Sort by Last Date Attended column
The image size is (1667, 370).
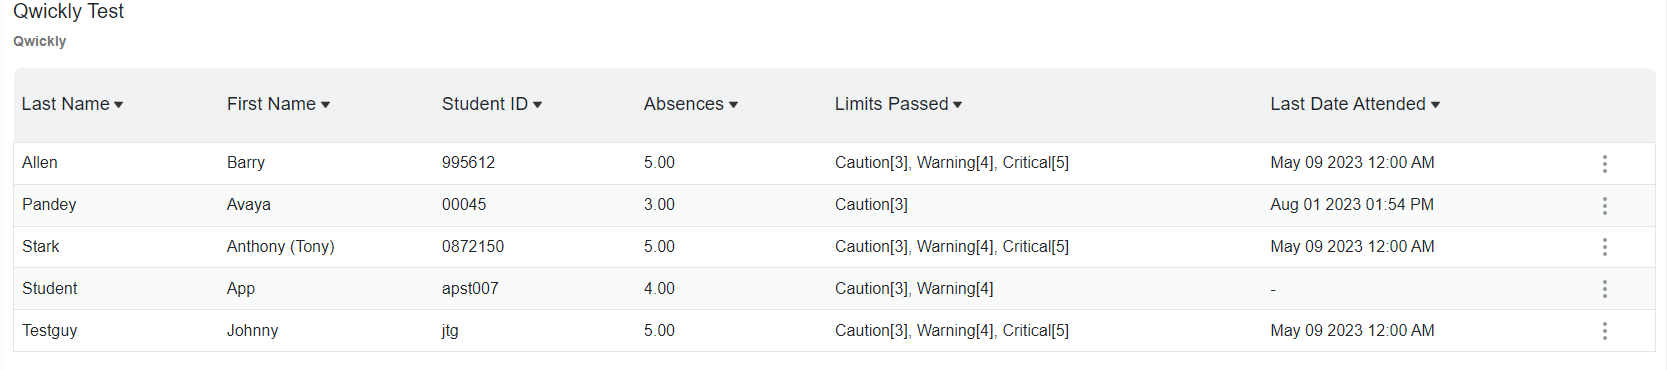coord(1355,104)
